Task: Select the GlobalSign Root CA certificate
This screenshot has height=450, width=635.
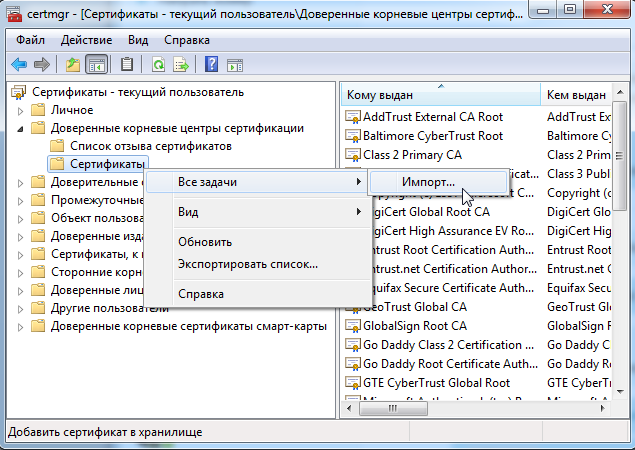Action: [415, 326]
